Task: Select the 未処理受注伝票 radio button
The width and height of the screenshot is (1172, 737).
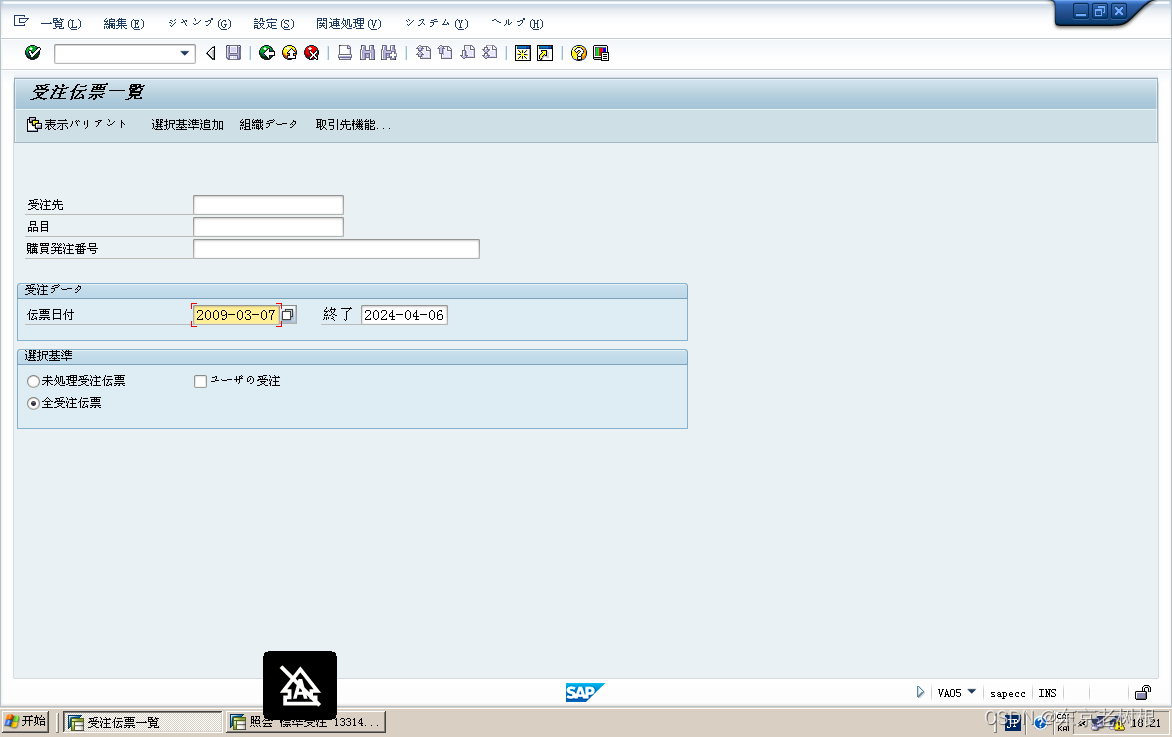Action: 33,381
